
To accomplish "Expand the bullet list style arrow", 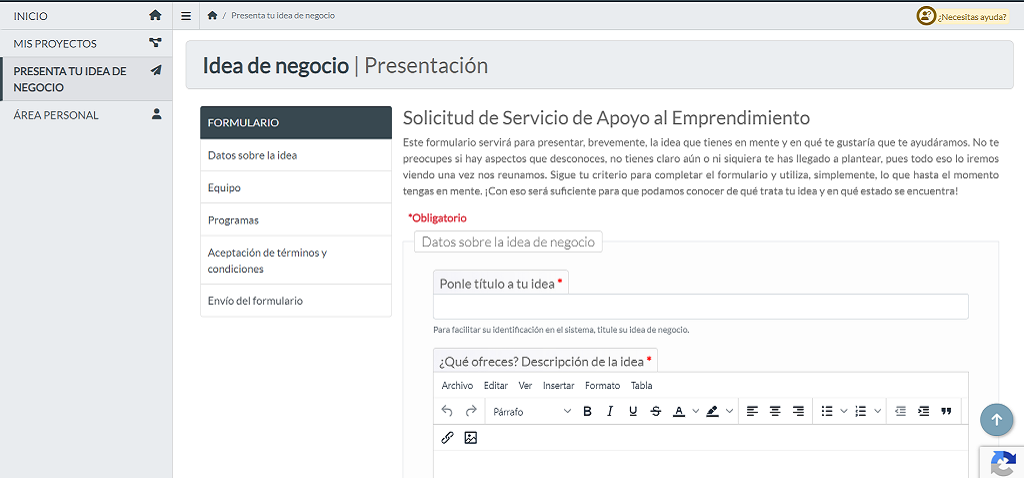I will pyautogui.click(x=844, y=411).
